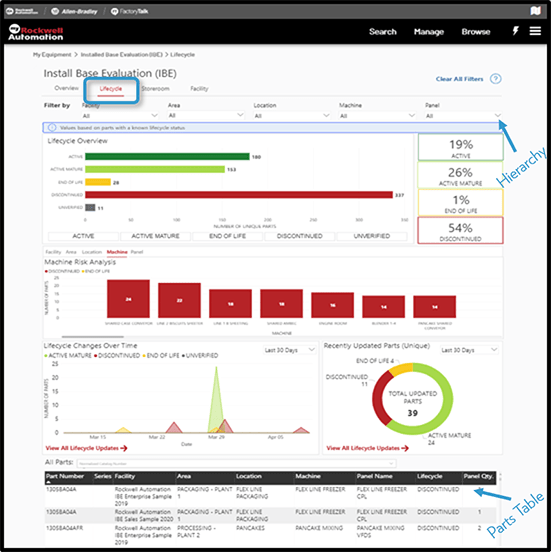The height and width of the screenshot is (552, 551).
Task: Open Last 30 Days dropdown for Recently Updated Parts
Action: [469, 350]
